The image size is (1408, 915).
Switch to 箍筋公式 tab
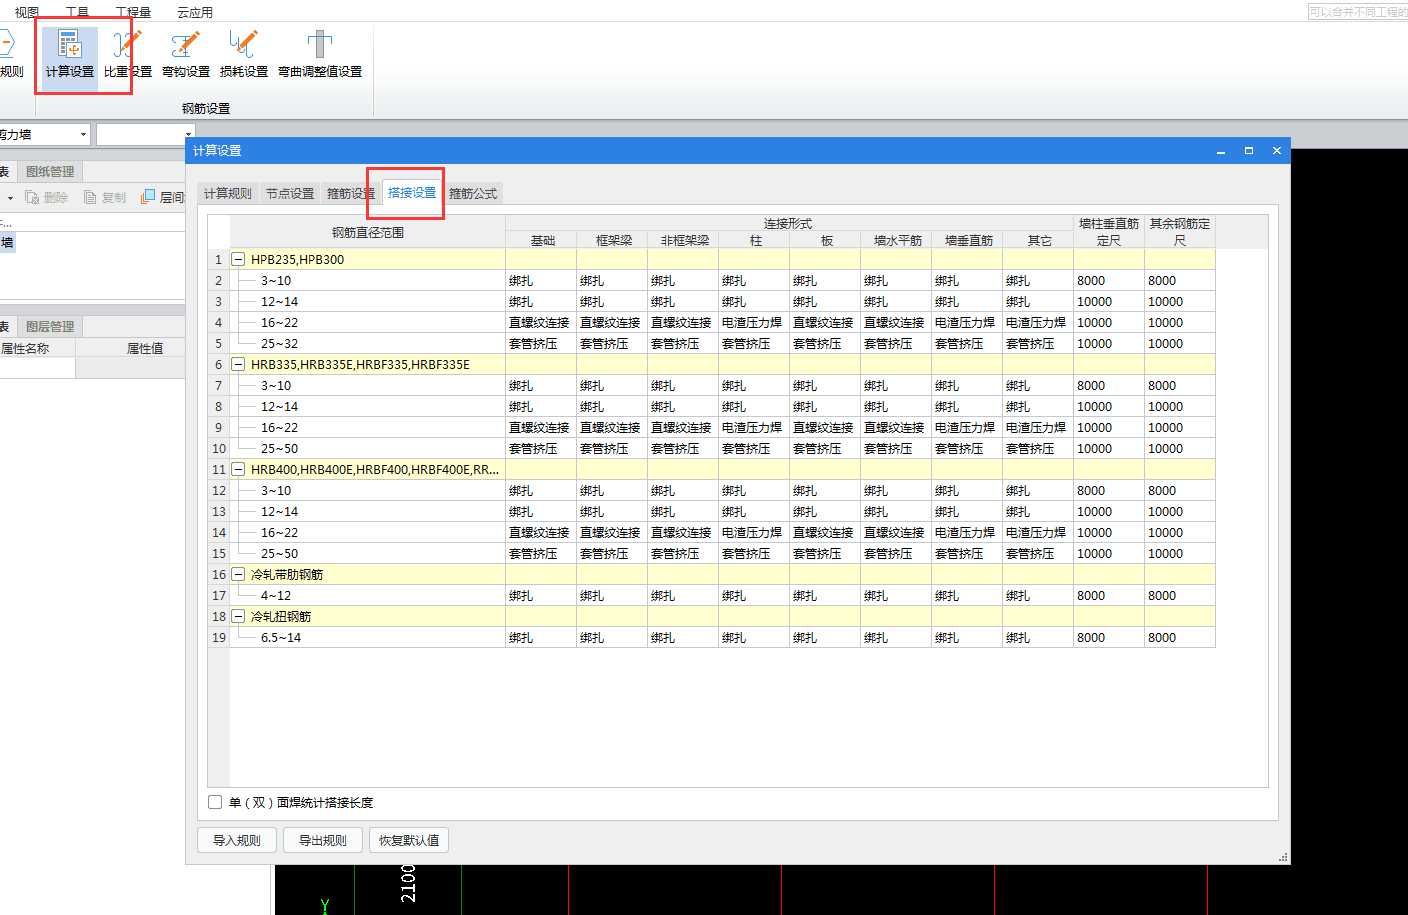(473, 193)
